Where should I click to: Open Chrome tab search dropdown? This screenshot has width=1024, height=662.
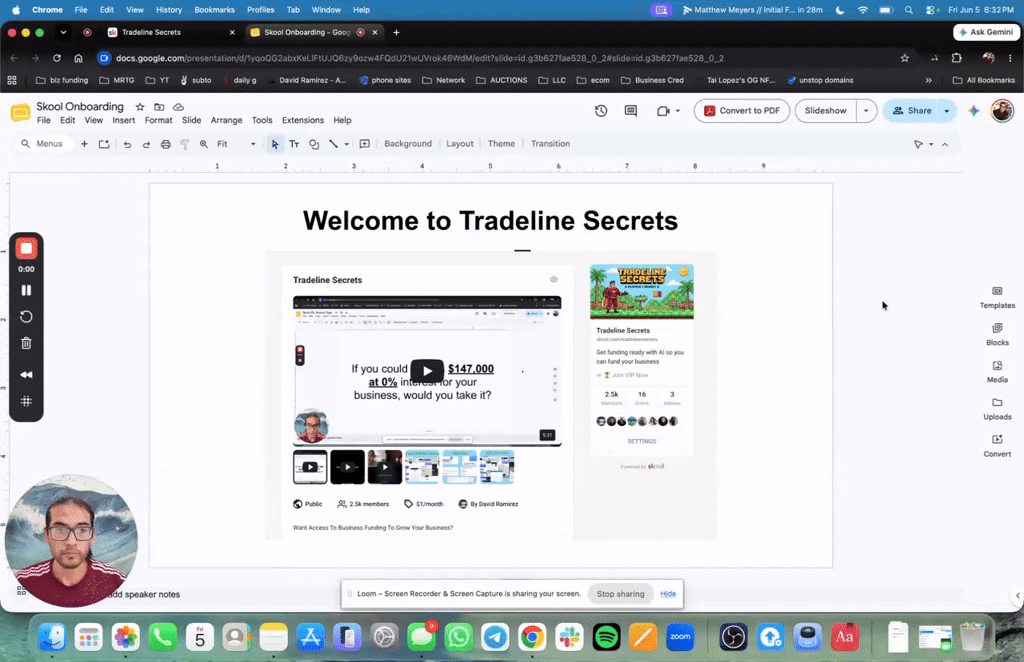(x=63, y=32)
